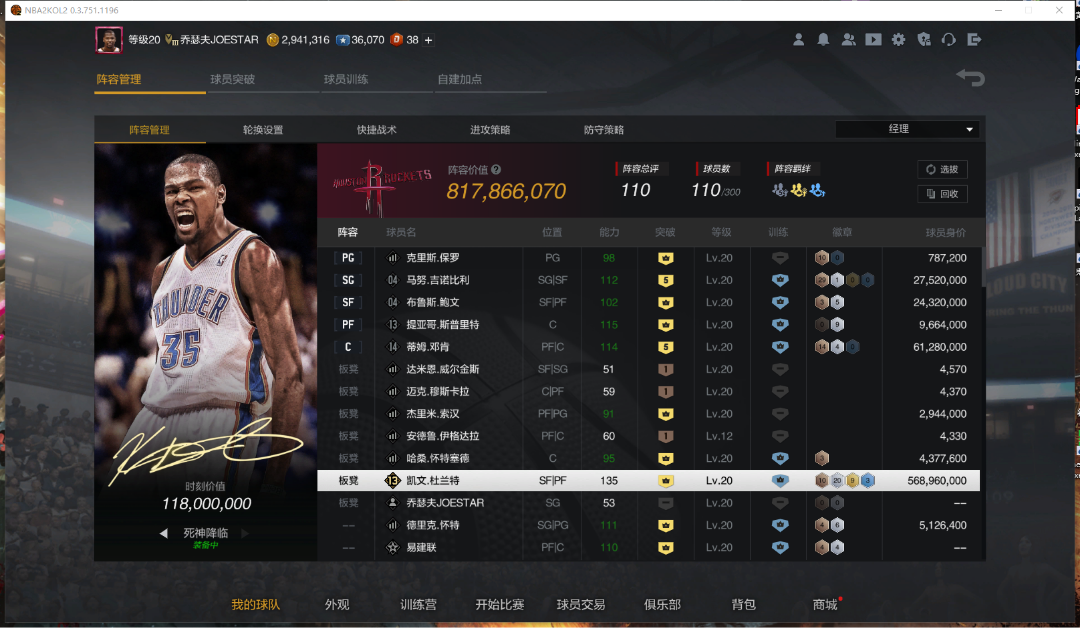The height and width of the screenshot is (628, 1080).
Task: Click the PG lineup slot for 克里斯.保罗
Action: [348, 258]
